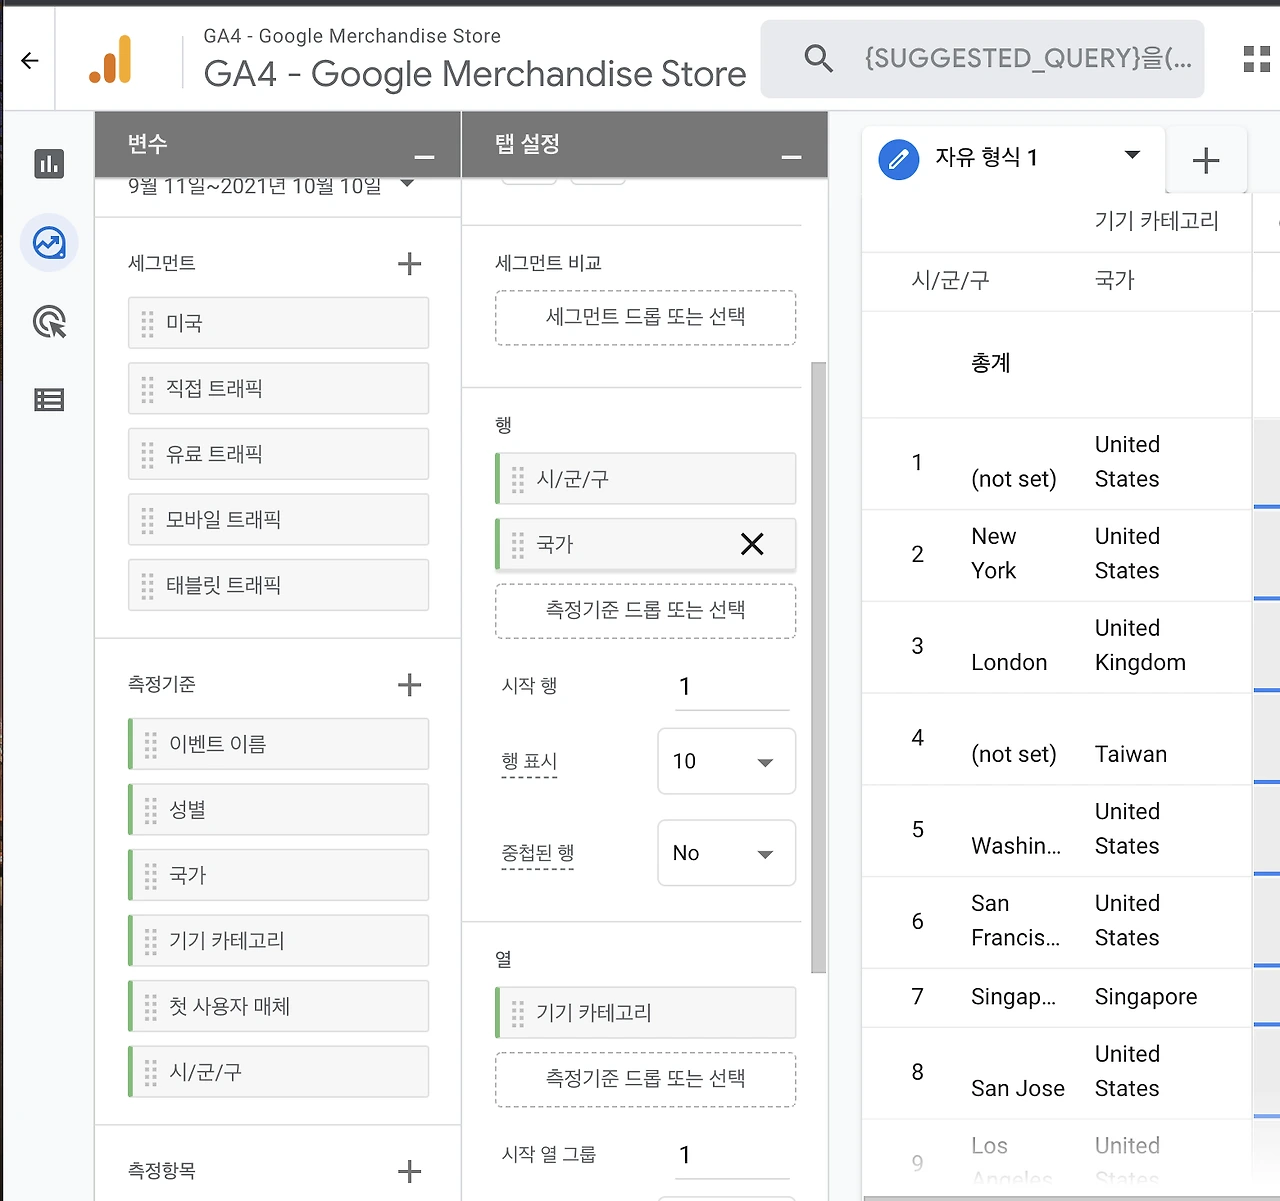Click the 중첩된 행 label
This screenshot has height=1201, width=1280.
(x=538, y=853)
